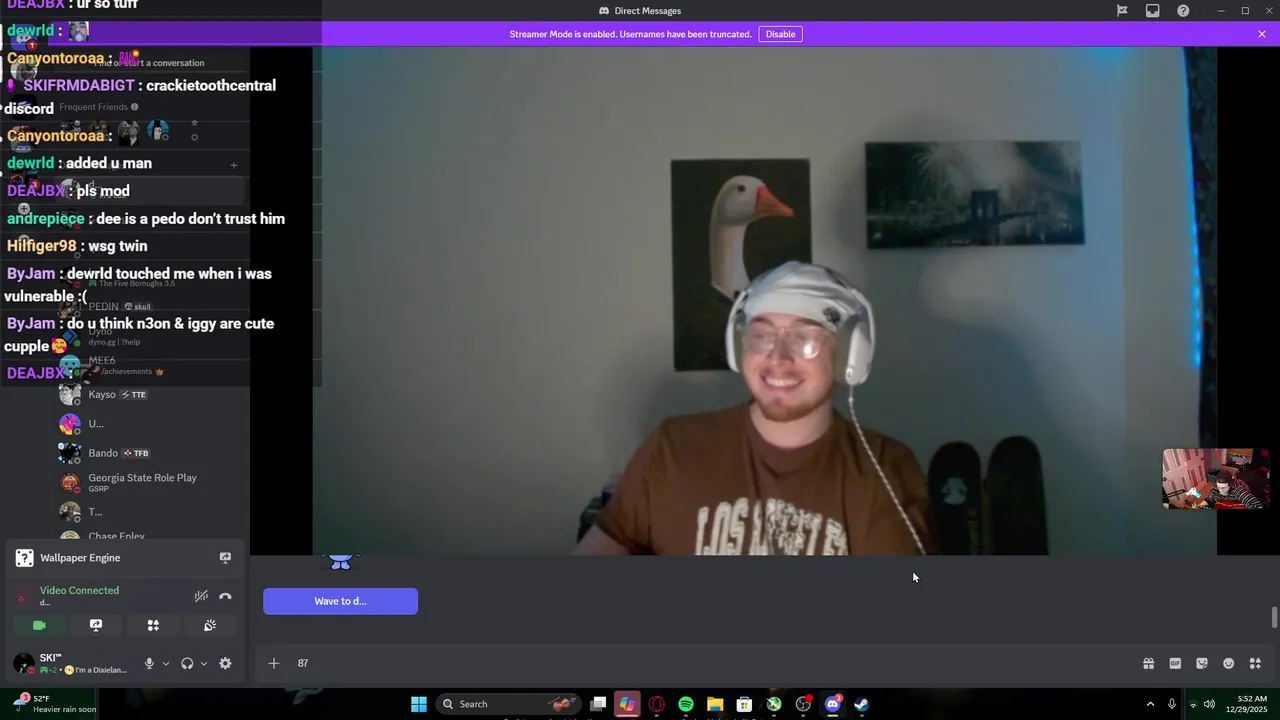The width and height of the screenshot is (1280, 720).
Task: Open Opera browser from the taskbar
Action: [657, 704]
